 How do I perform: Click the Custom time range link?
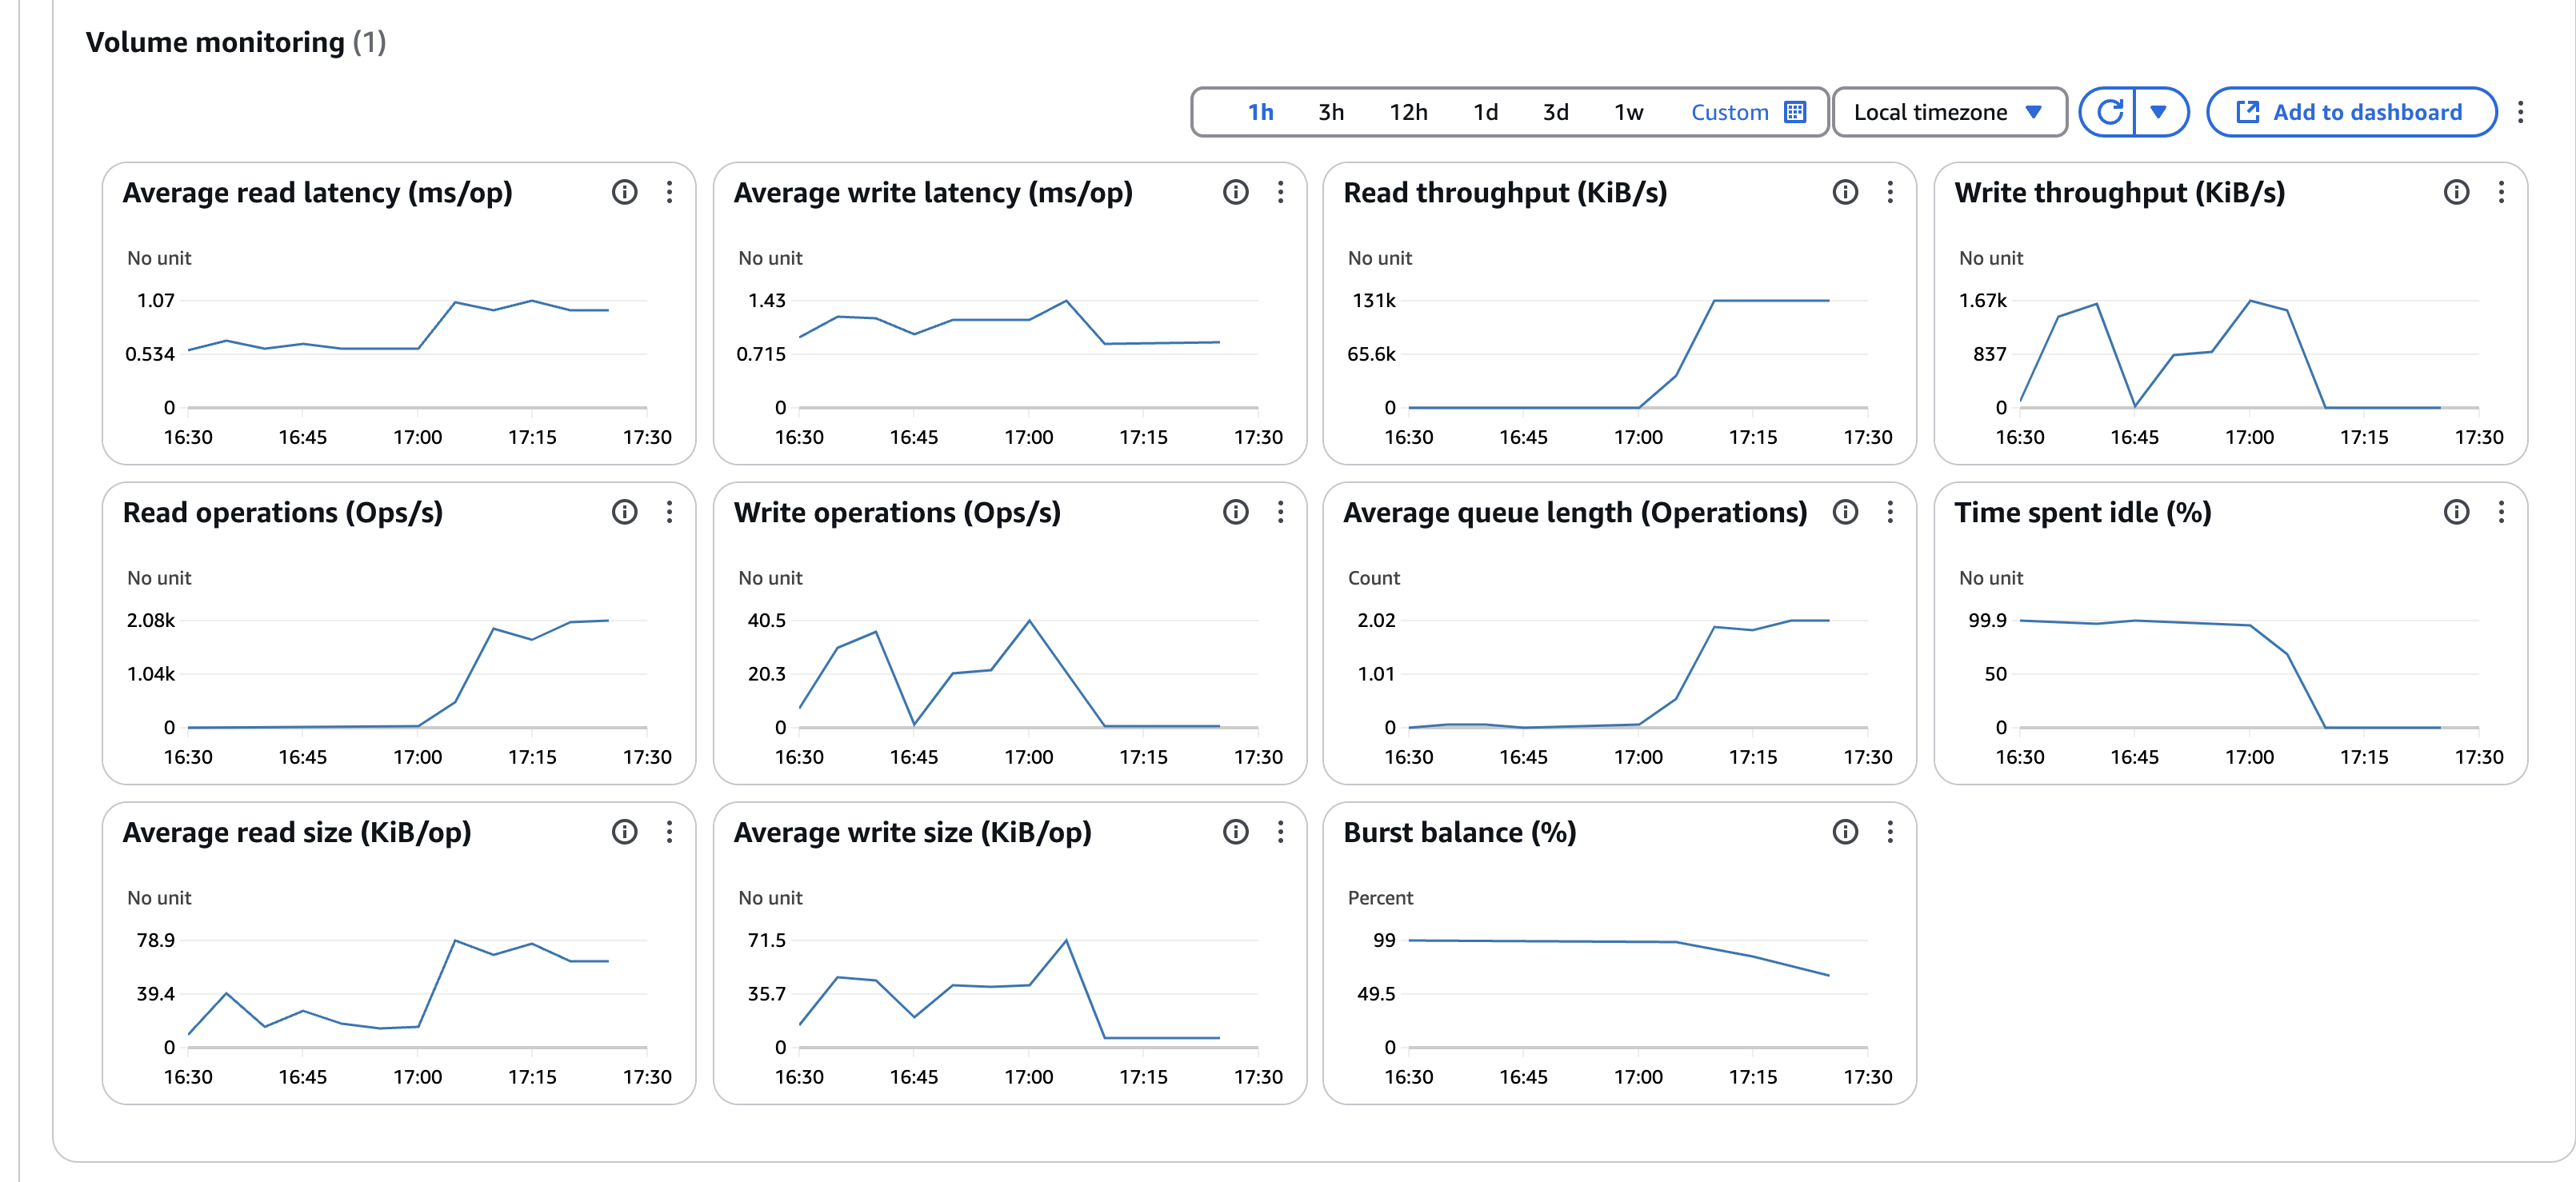pos(1729,112)
